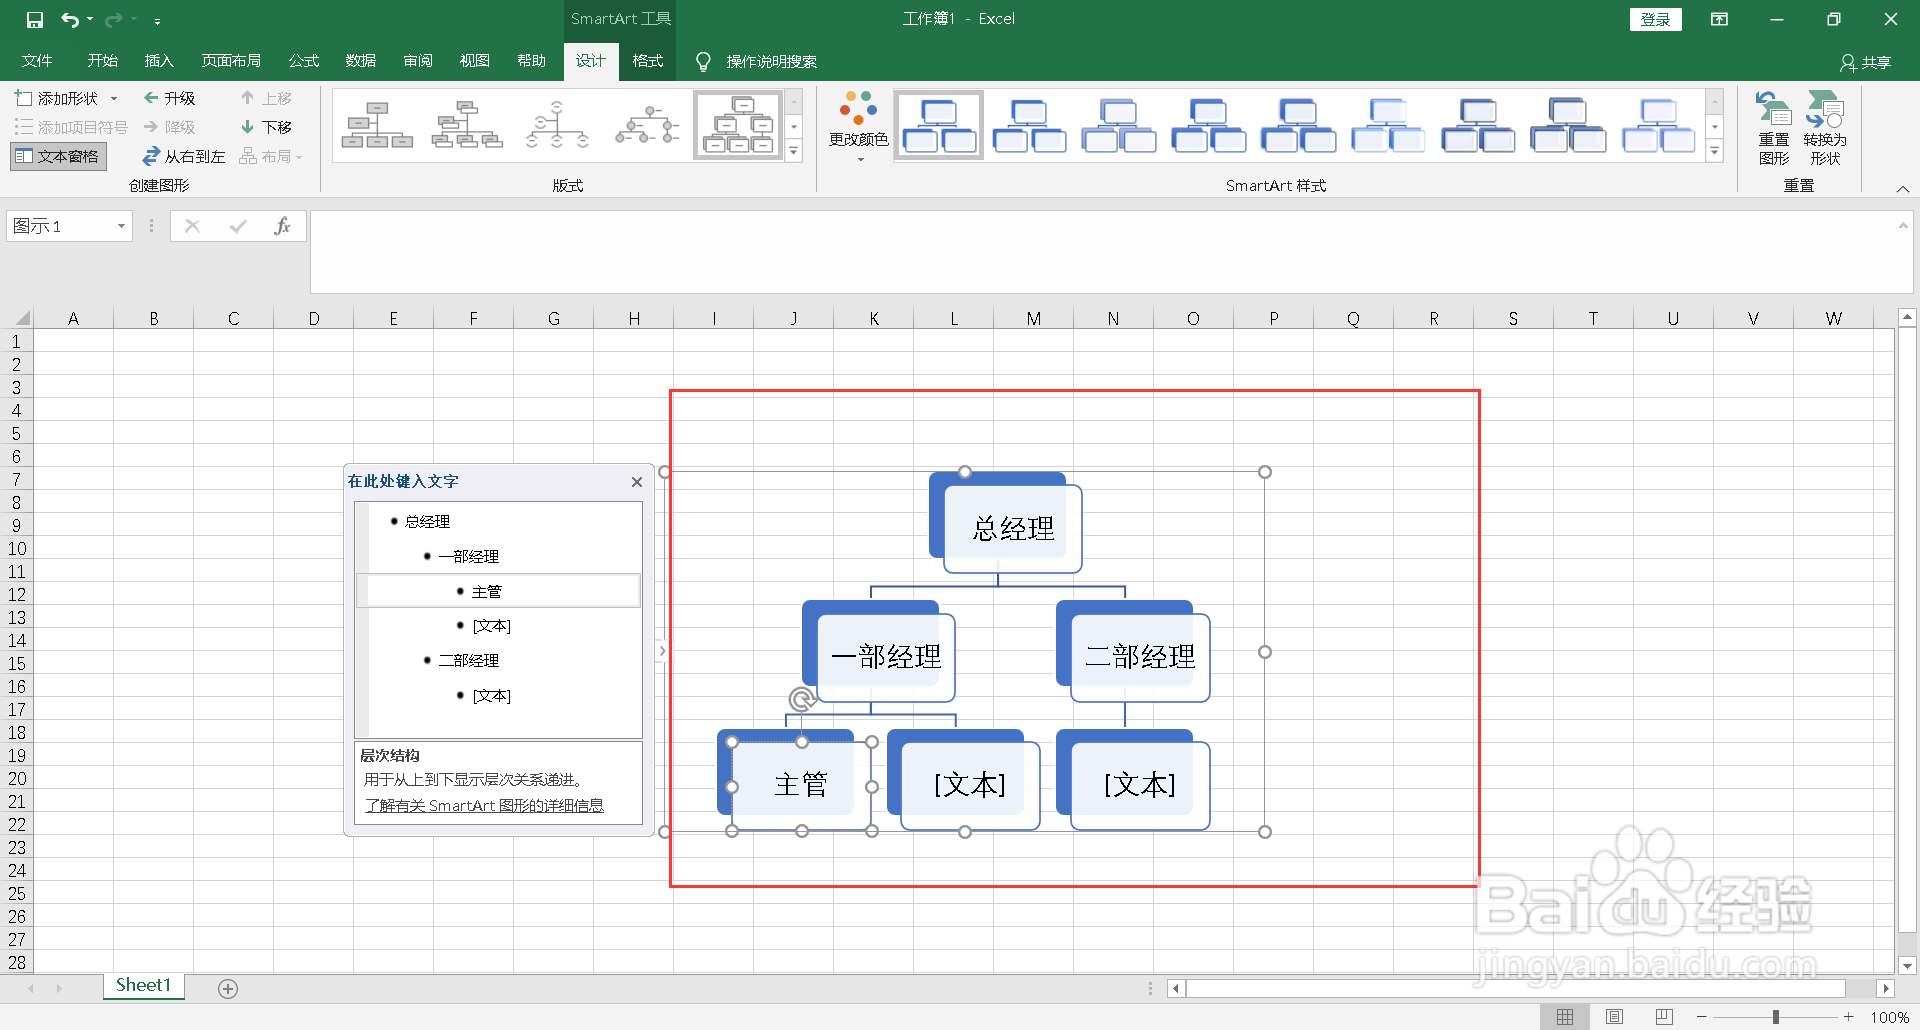
Task: Select the 二部经理 bullet in text pane
Action: [468, 661]
